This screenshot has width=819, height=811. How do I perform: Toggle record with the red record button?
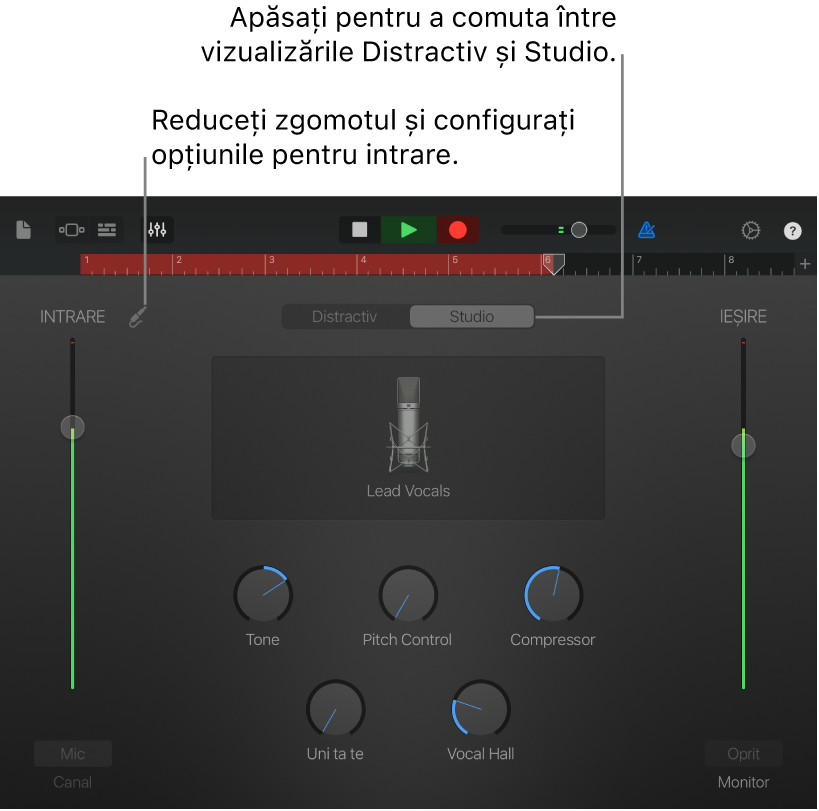(x=457, y=230)
